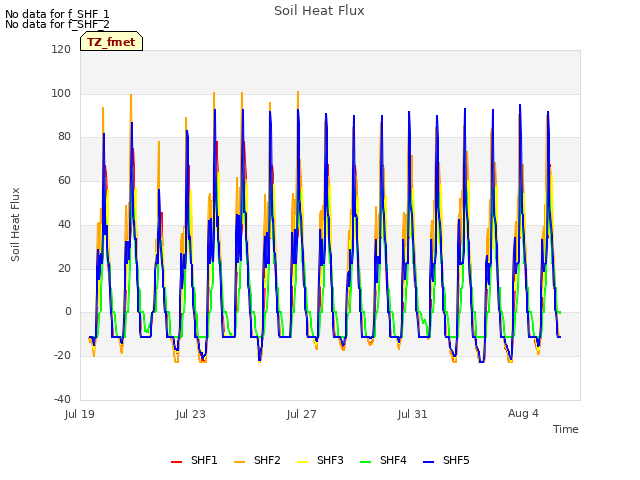Viewport: 640px width, 480px height.
Task: Click the 40 y-axis tick label
Action: [x=64, y=224]
